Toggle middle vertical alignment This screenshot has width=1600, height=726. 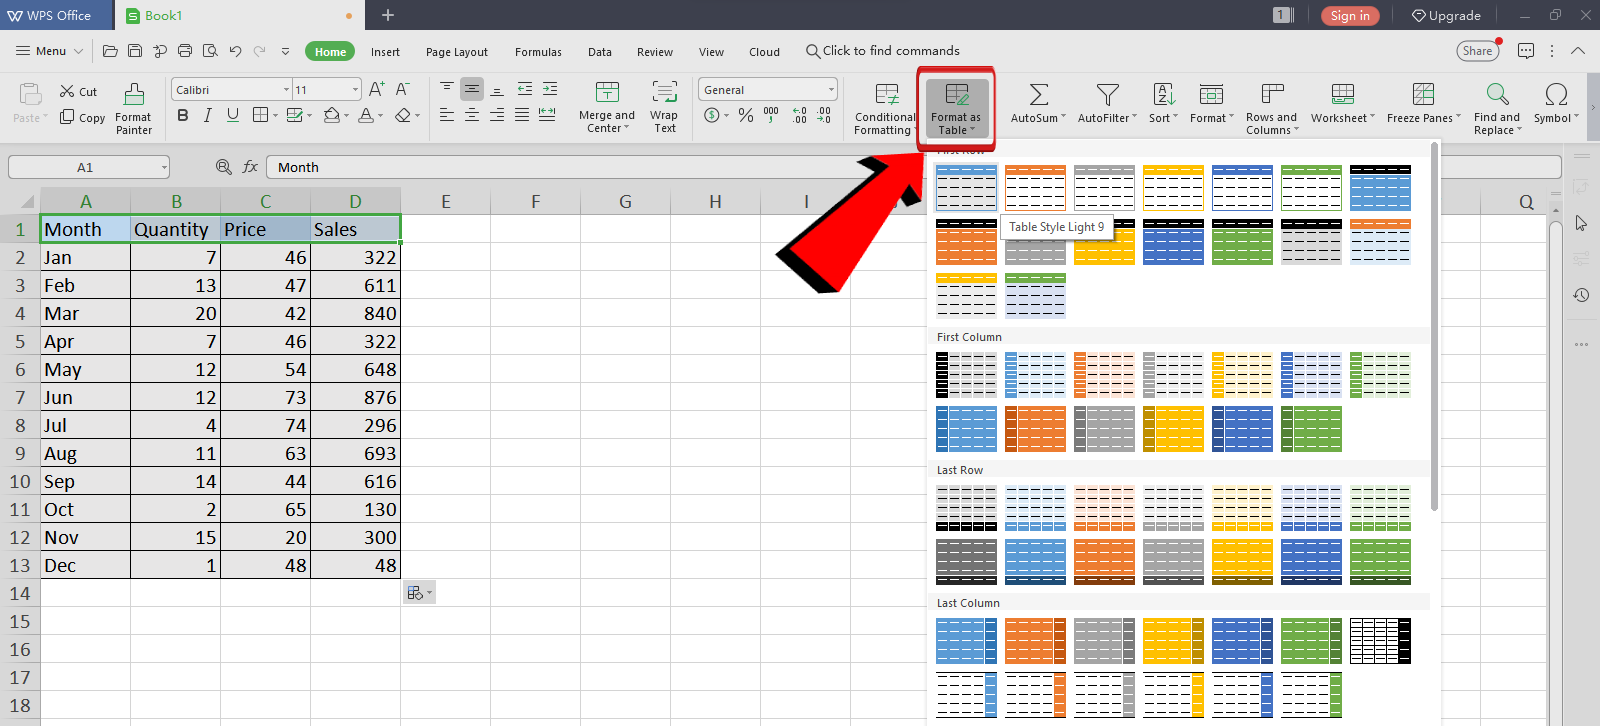pos(472,89)
